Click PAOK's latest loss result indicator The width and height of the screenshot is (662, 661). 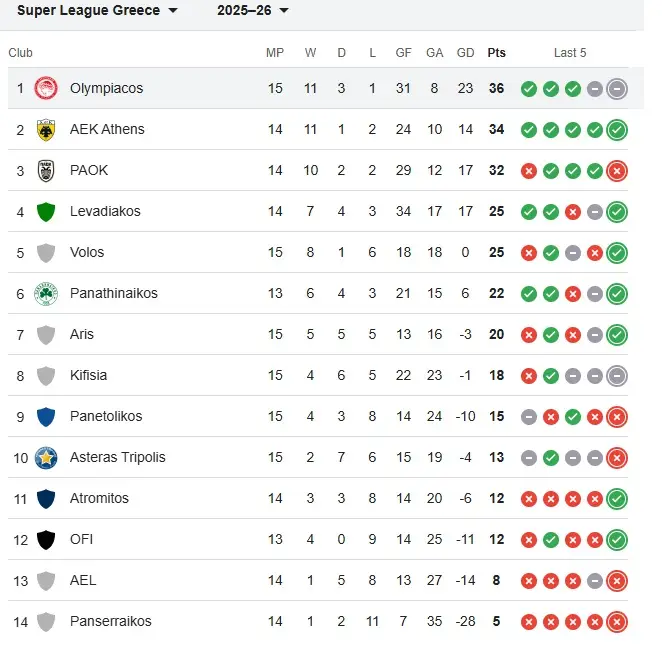(617, 171)
